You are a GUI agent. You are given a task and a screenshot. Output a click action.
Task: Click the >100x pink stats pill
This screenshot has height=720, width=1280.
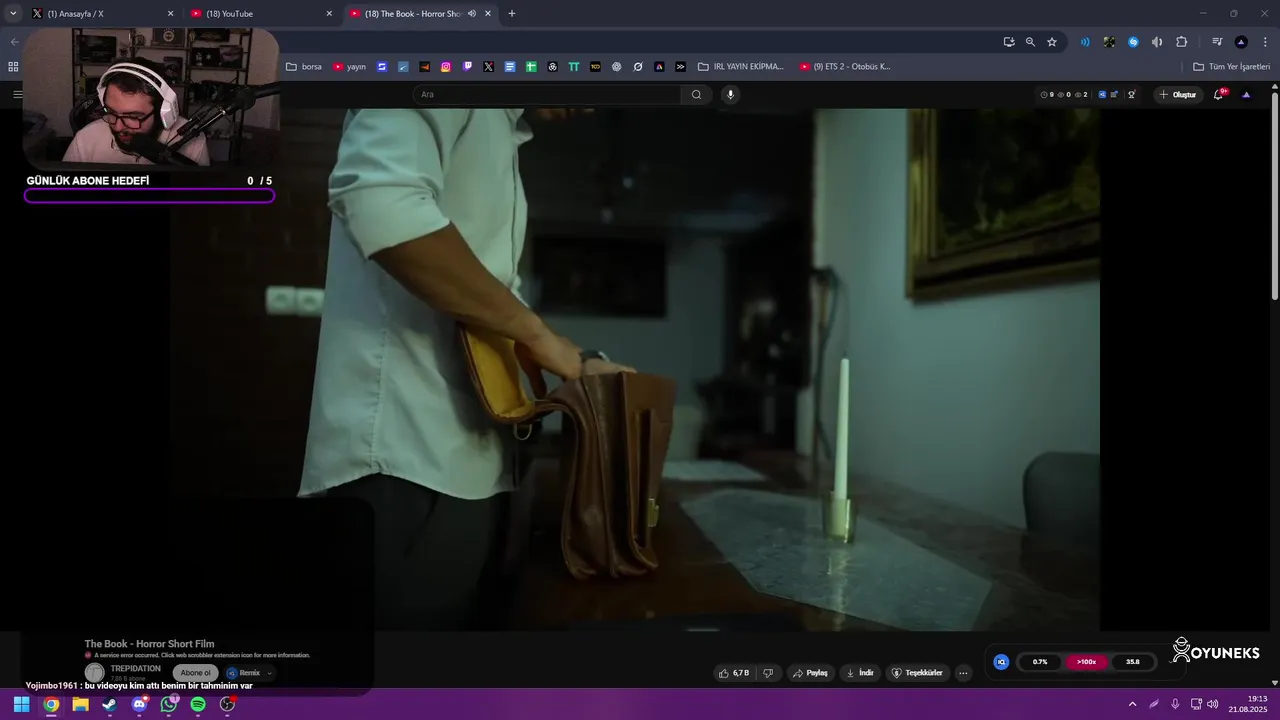pyautogui.click(x=1087, y=662)
